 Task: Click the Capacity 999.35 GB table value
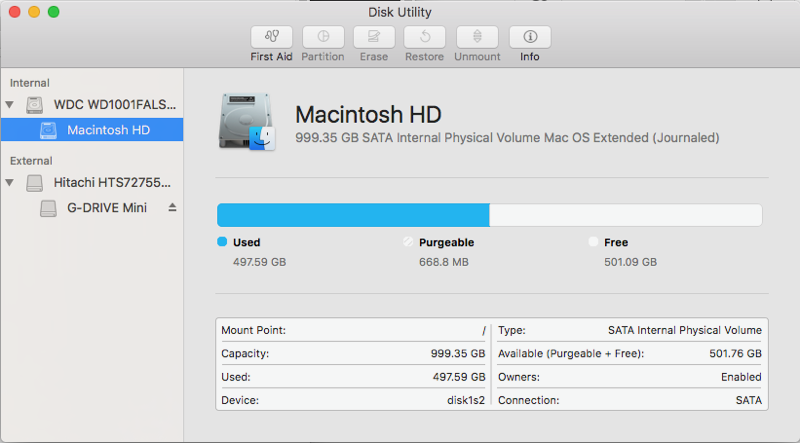[x=458, y=354]
